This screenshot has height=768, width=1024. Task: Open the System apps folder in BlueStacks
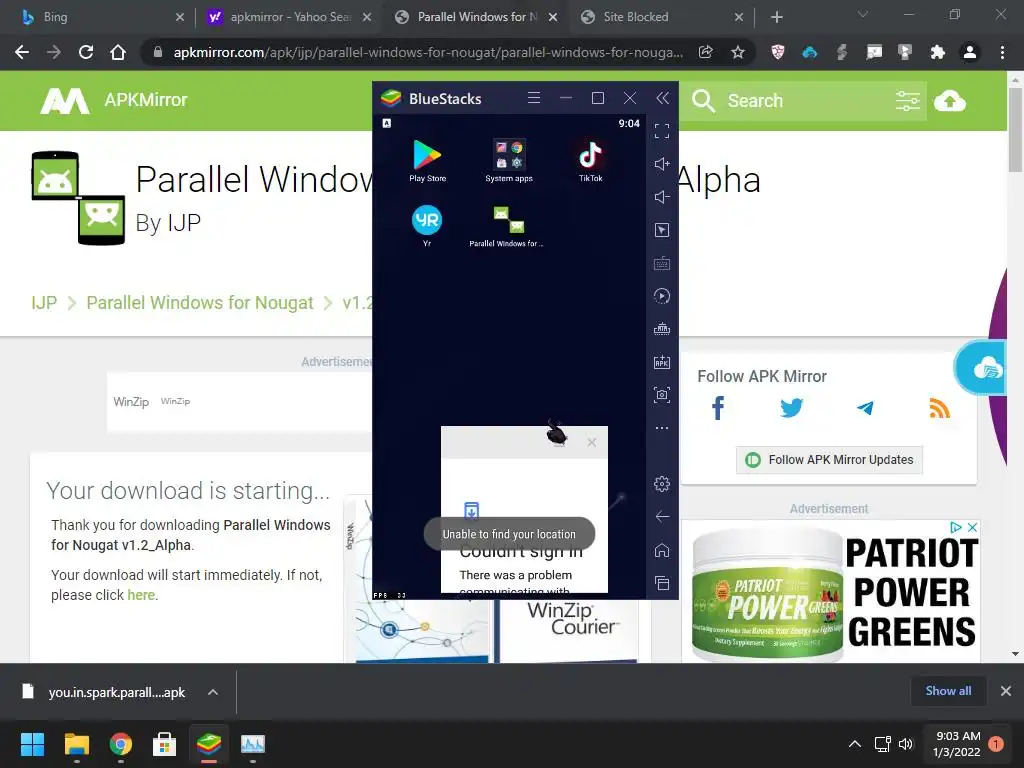[509, 161]
